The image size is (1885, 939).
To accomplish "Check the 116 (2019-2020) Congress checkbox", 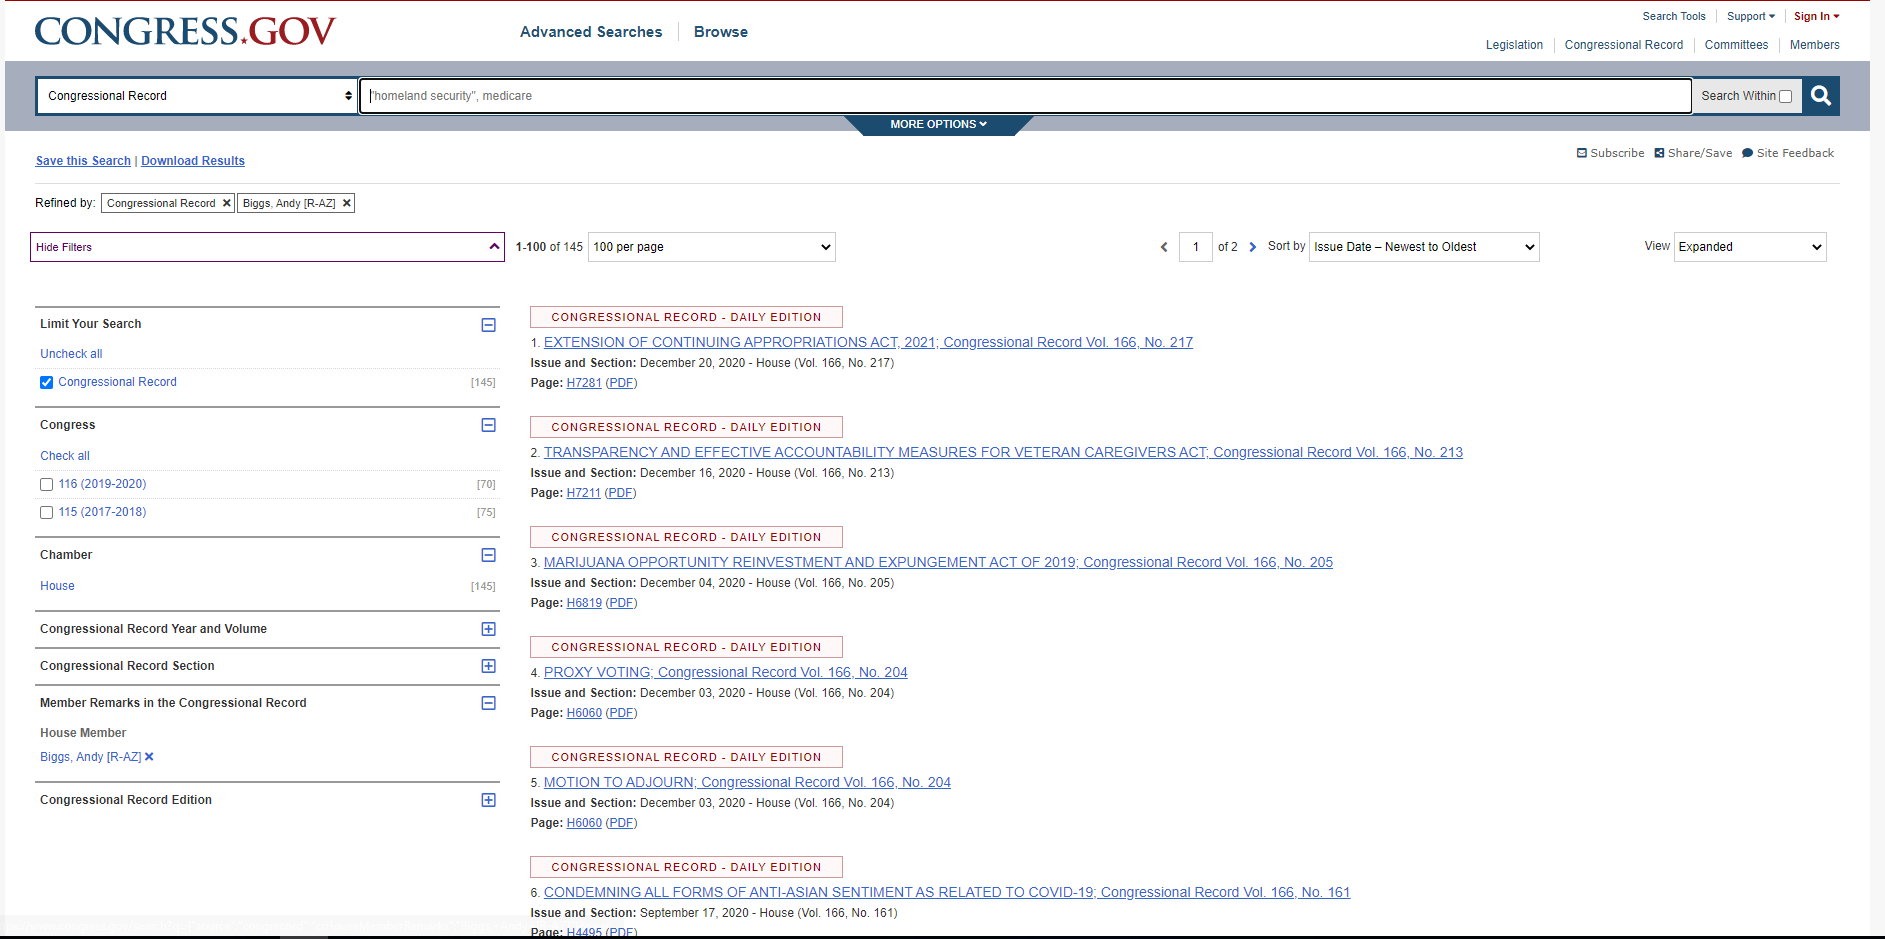I will [46, 484].
